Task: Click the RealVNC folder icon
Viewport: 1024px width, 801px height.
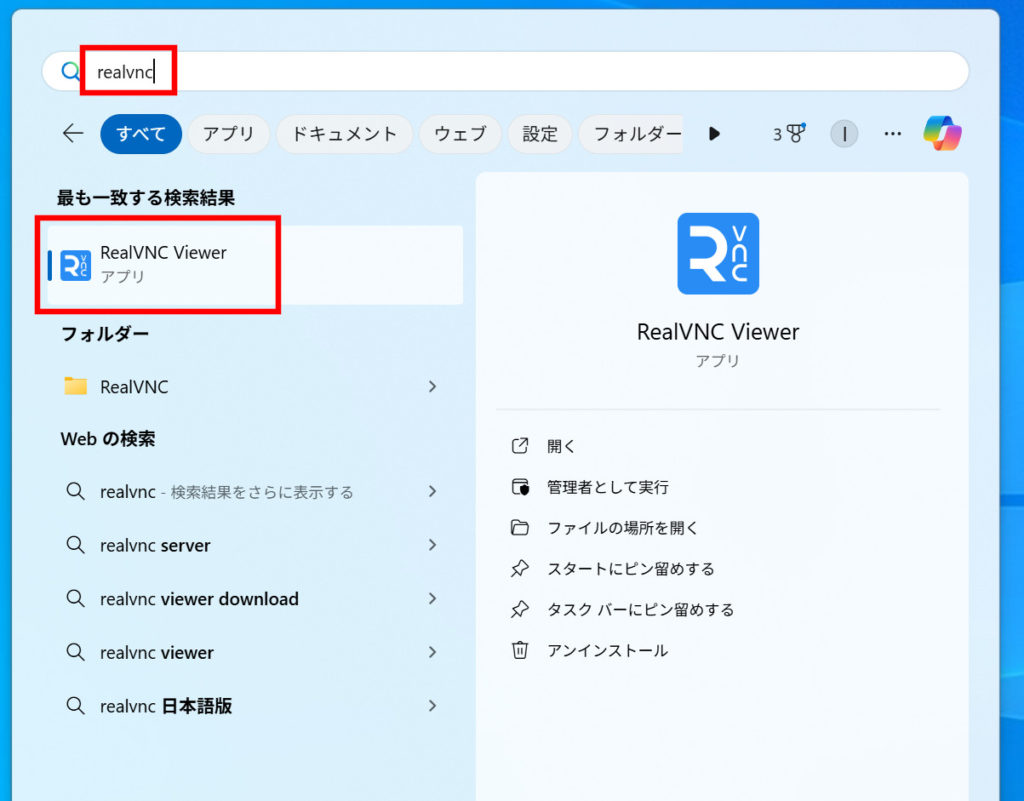Action: pos(75,386)
